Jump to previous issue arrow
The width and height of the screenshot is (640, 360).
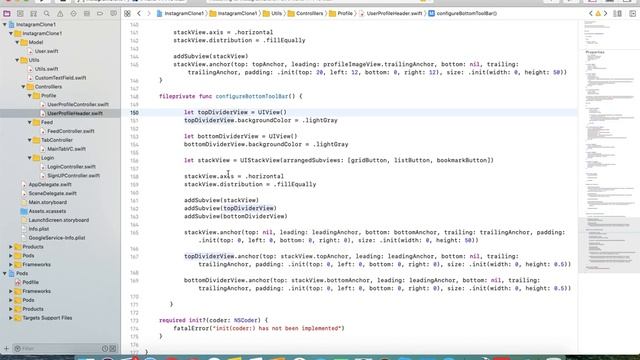tap(591, 13)
